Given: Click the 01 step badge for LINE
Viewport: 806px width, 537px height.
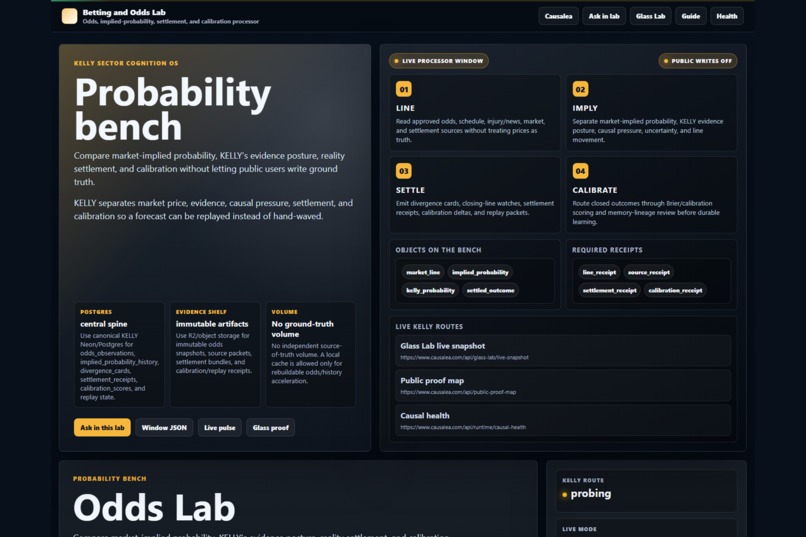Looking at the screenshot, I should (x=404, y=89).
